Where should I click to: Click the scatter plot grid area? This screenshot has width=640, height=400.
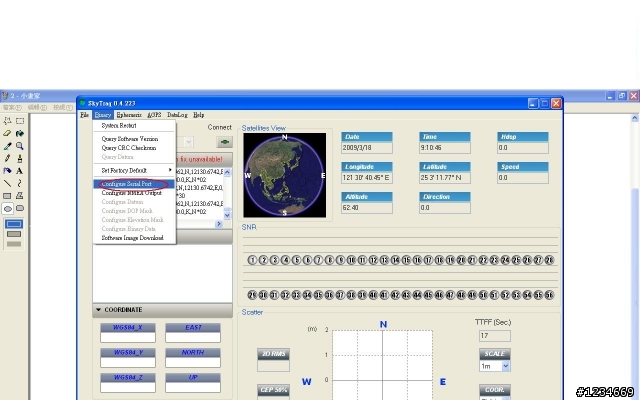[x=382, y=365]
